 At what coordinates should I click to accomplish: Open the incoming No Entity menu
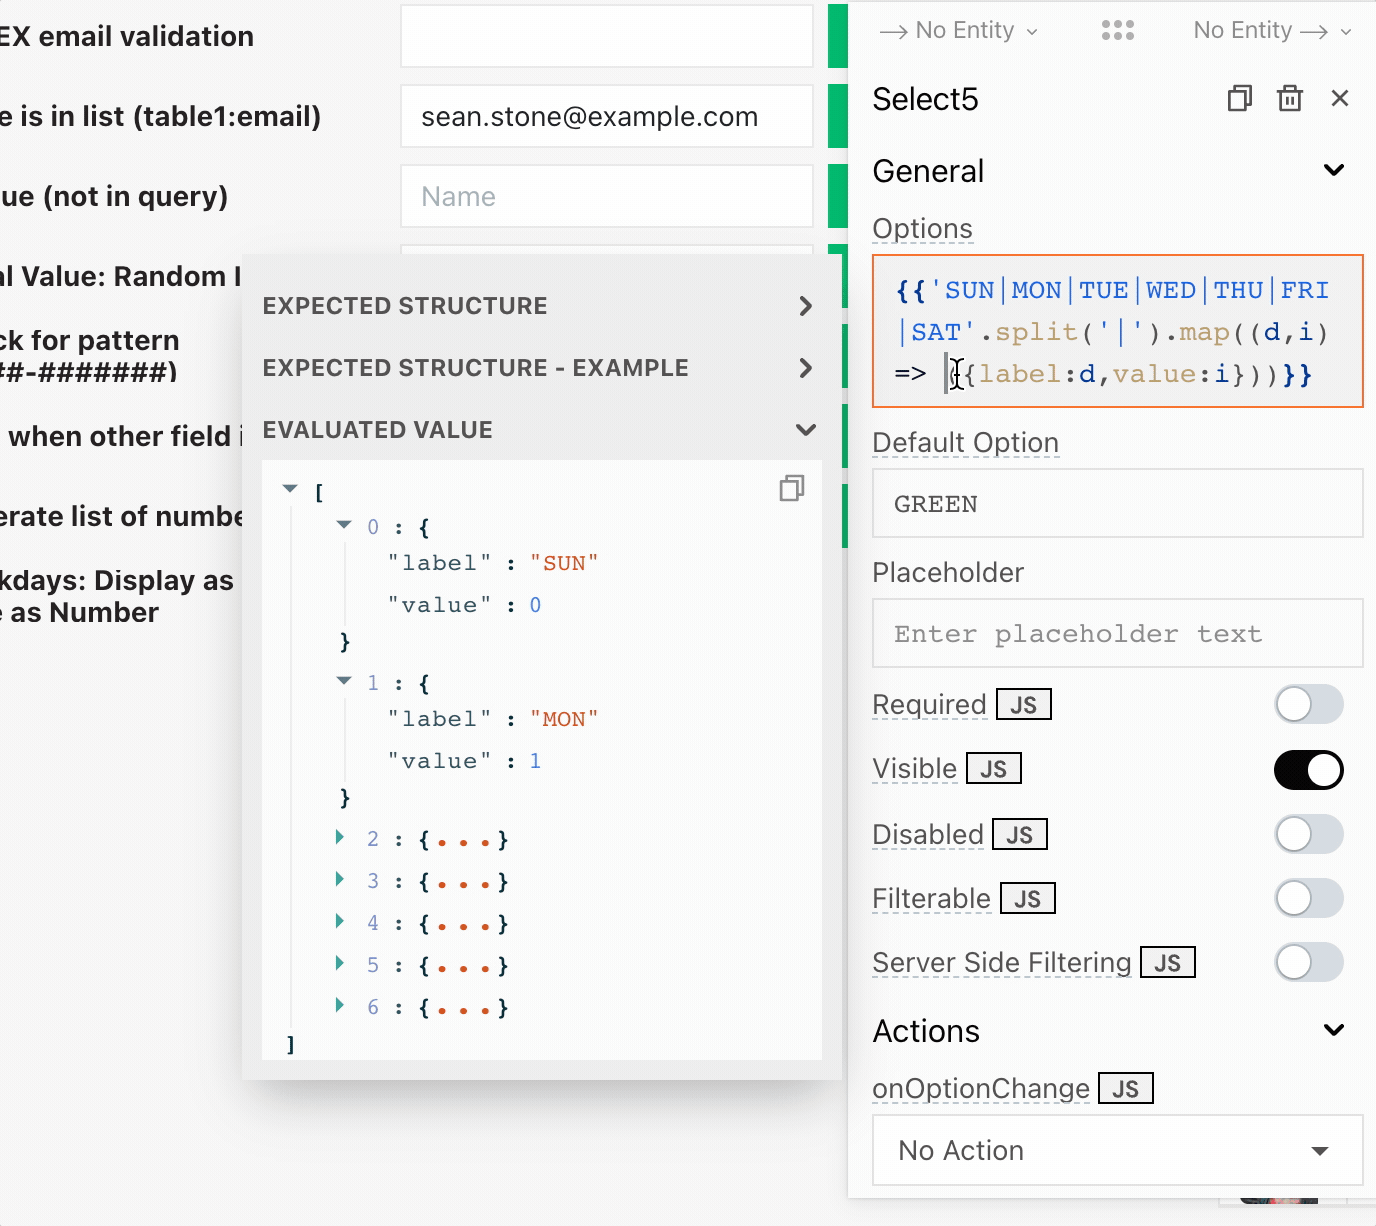tap(960, 31)
